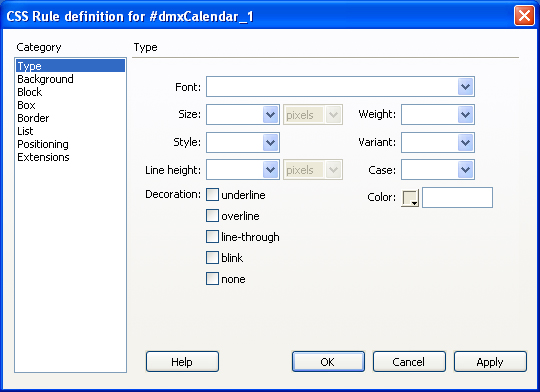
Task: Click into the Color value text field
Action: coord(457,197)
